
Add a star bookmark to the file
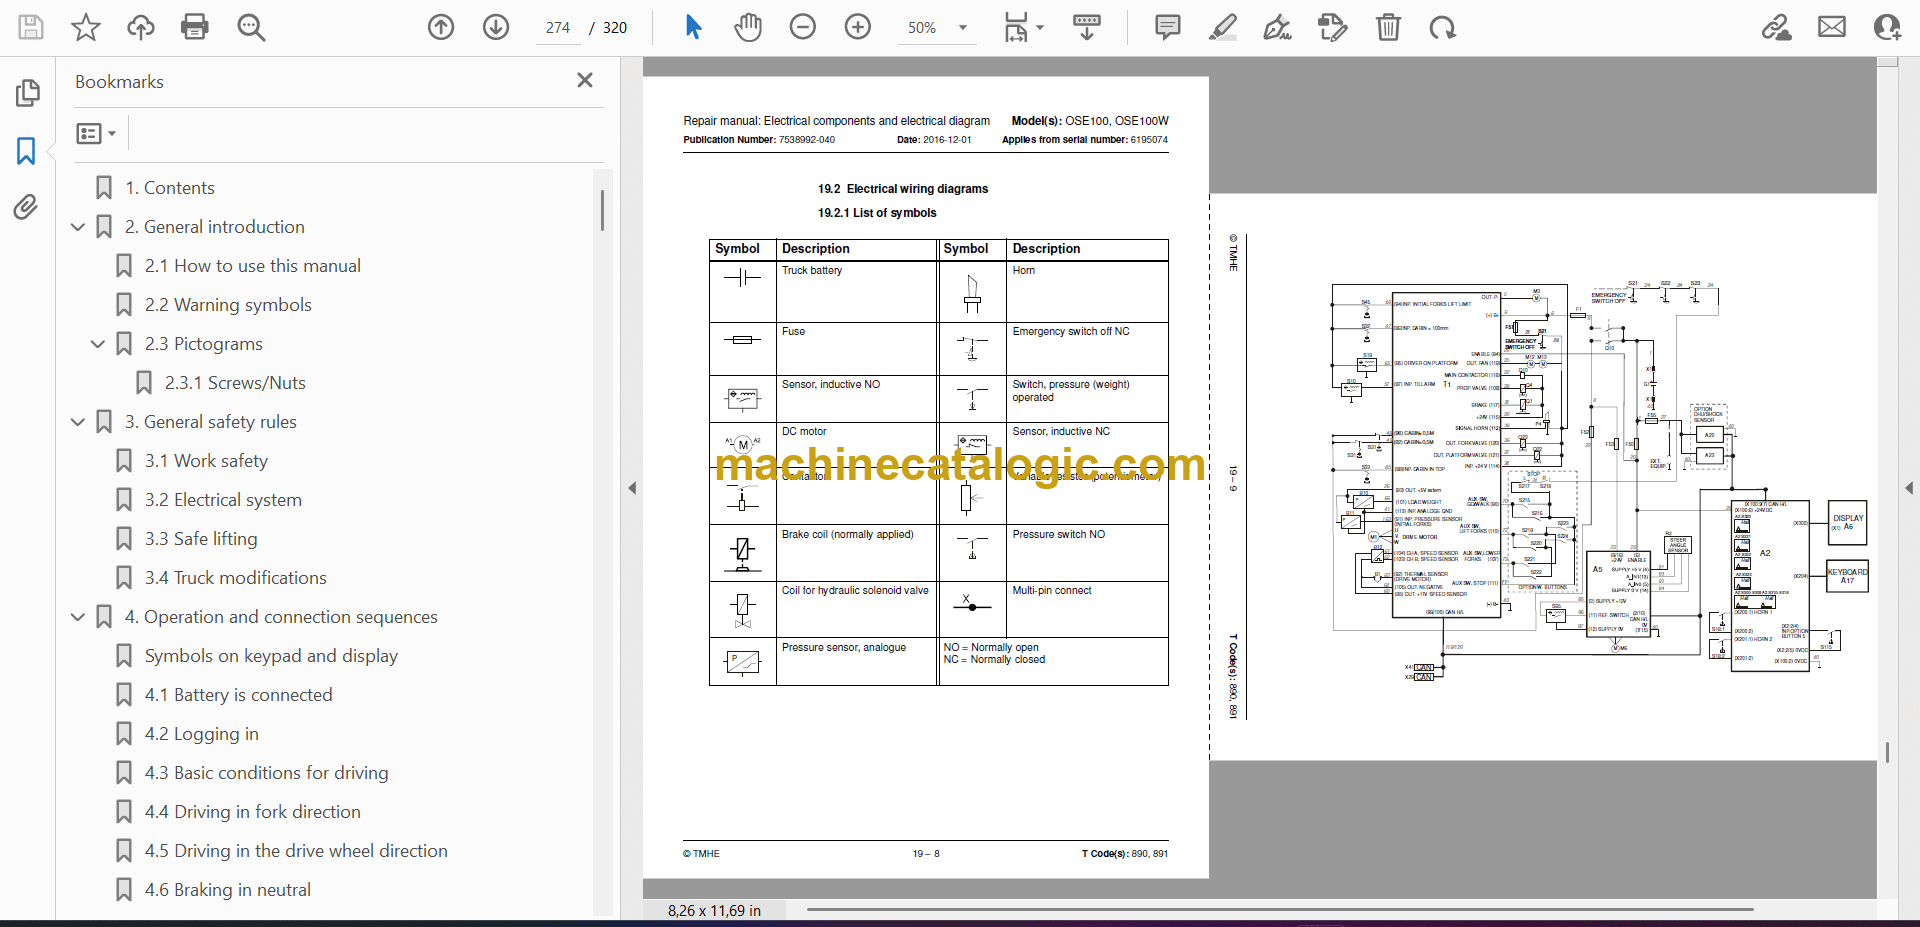[x=86, y=27]
